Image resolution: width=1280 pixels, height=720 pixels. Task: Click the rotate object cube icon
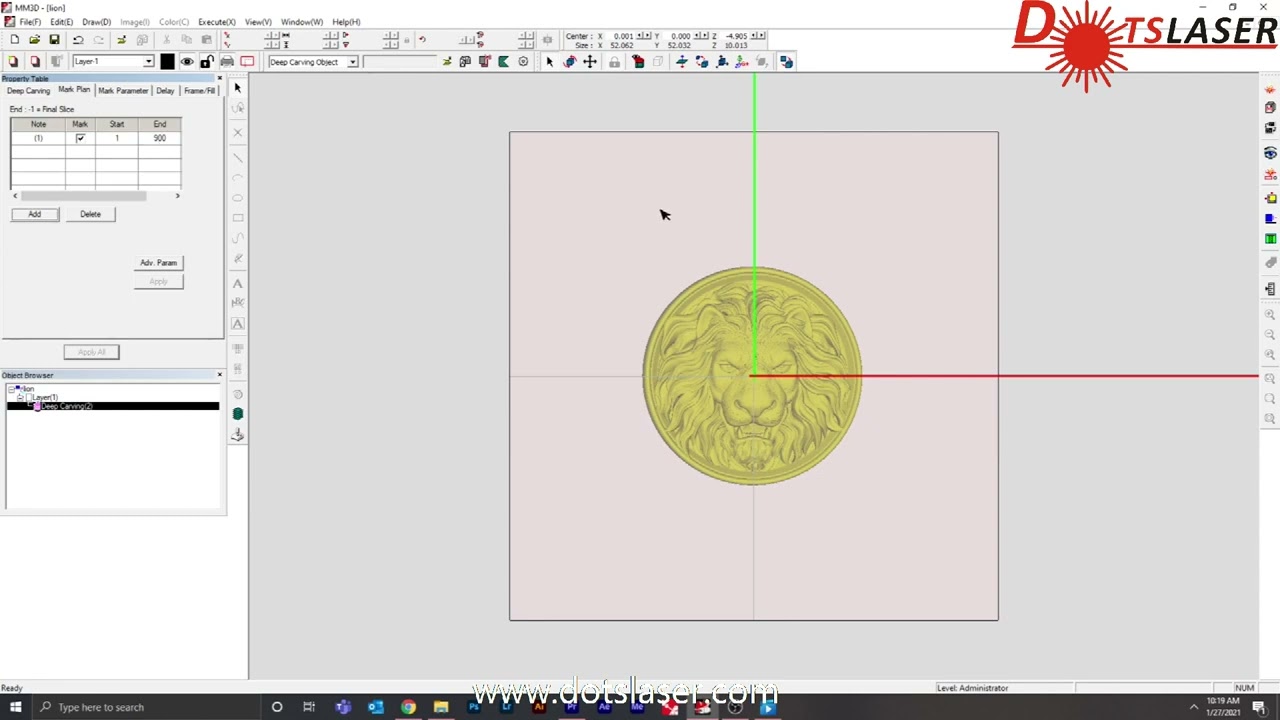tap(702, 62)
